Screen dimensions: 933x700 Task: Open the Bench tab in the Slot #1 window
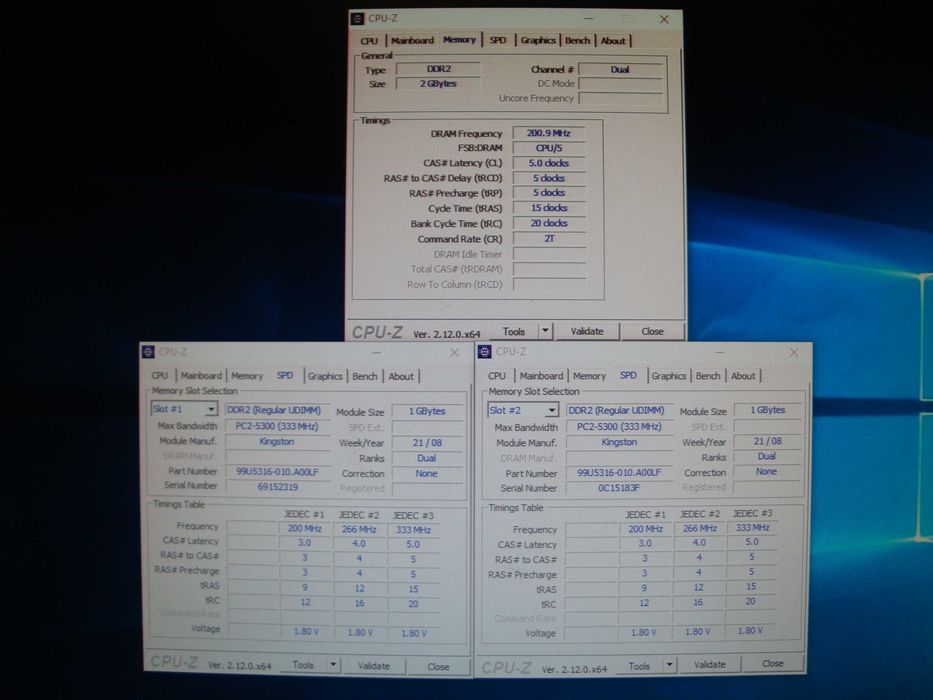[365, 376]
